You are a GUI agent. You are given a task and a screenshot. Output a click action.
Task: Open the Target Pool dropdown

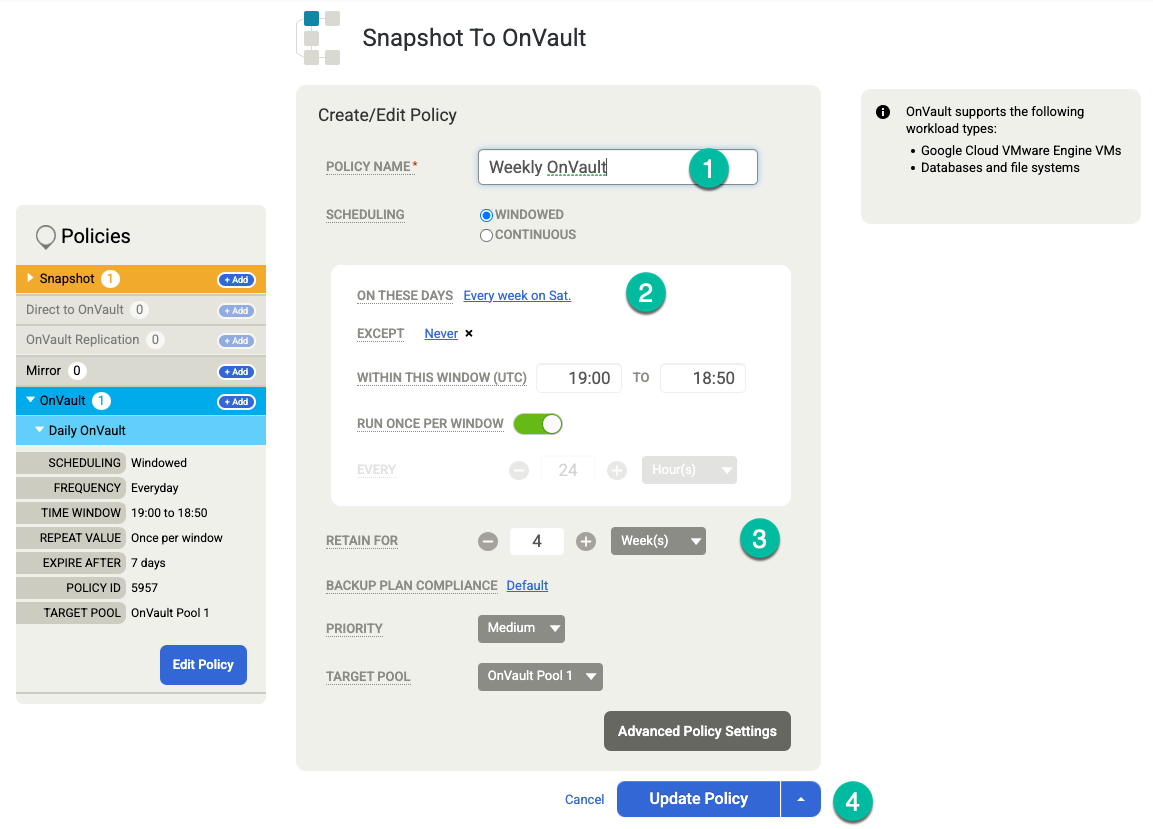540,676
